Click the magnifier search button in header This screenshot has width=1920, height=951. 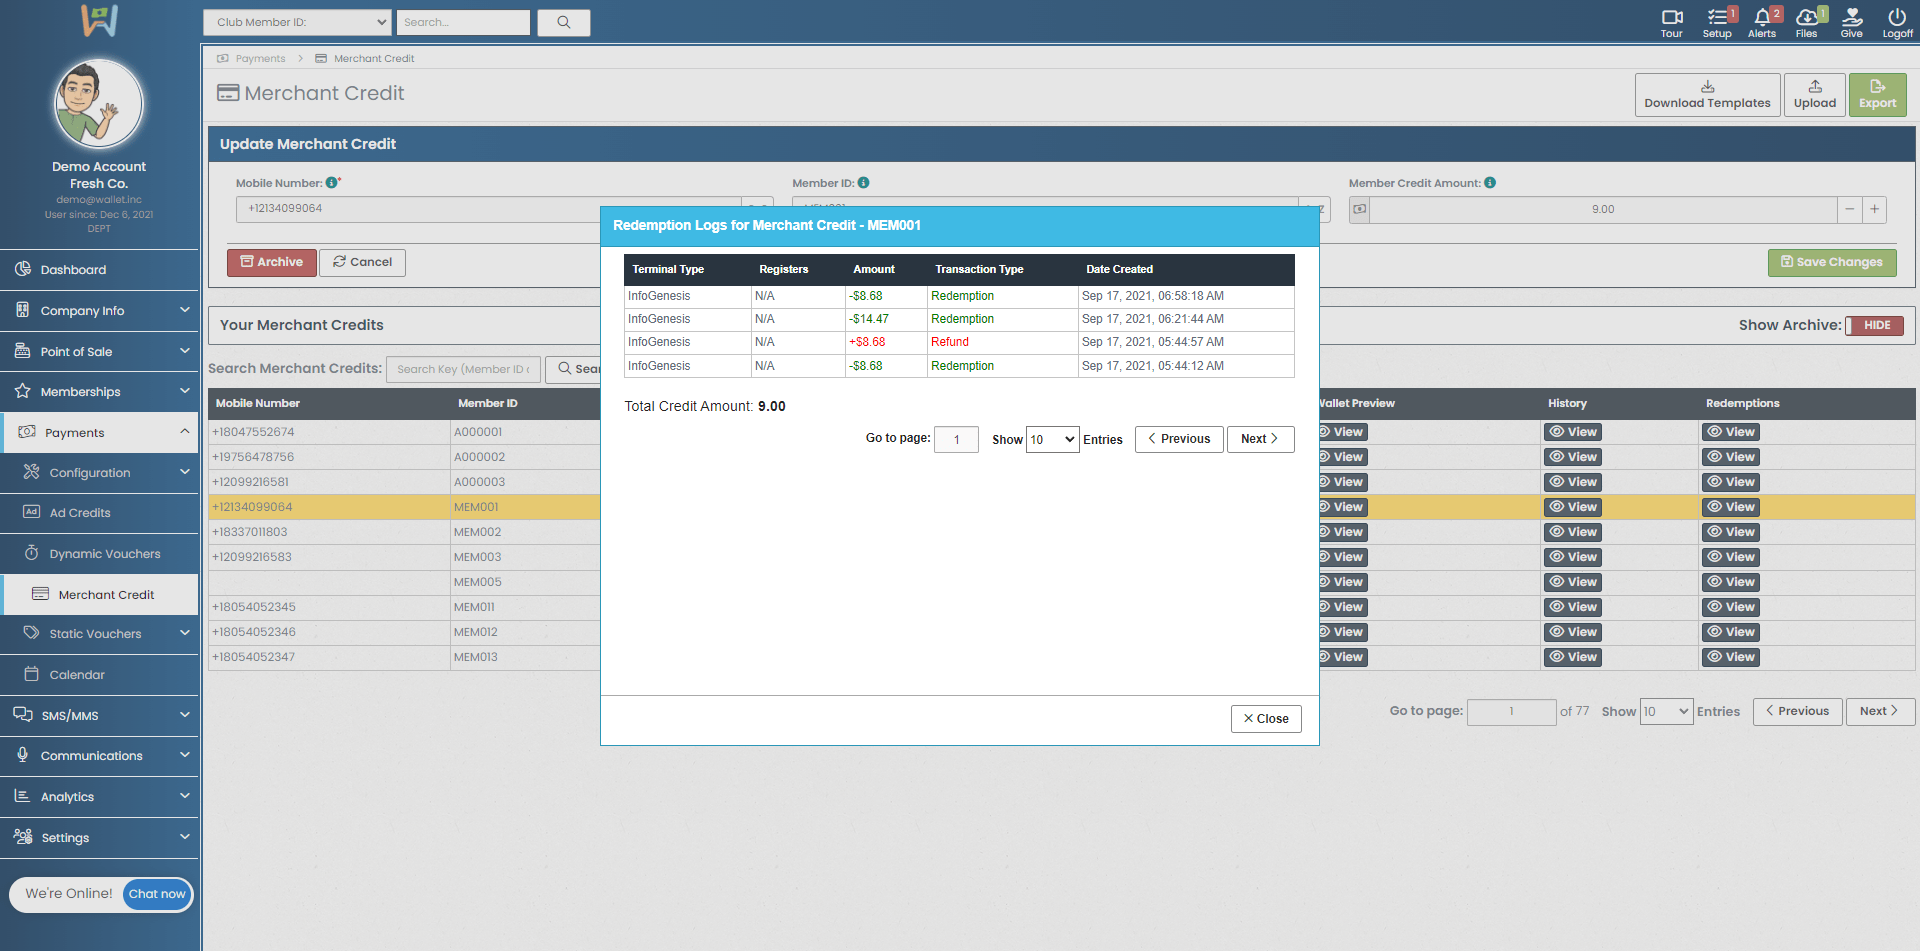coord(564,22)
